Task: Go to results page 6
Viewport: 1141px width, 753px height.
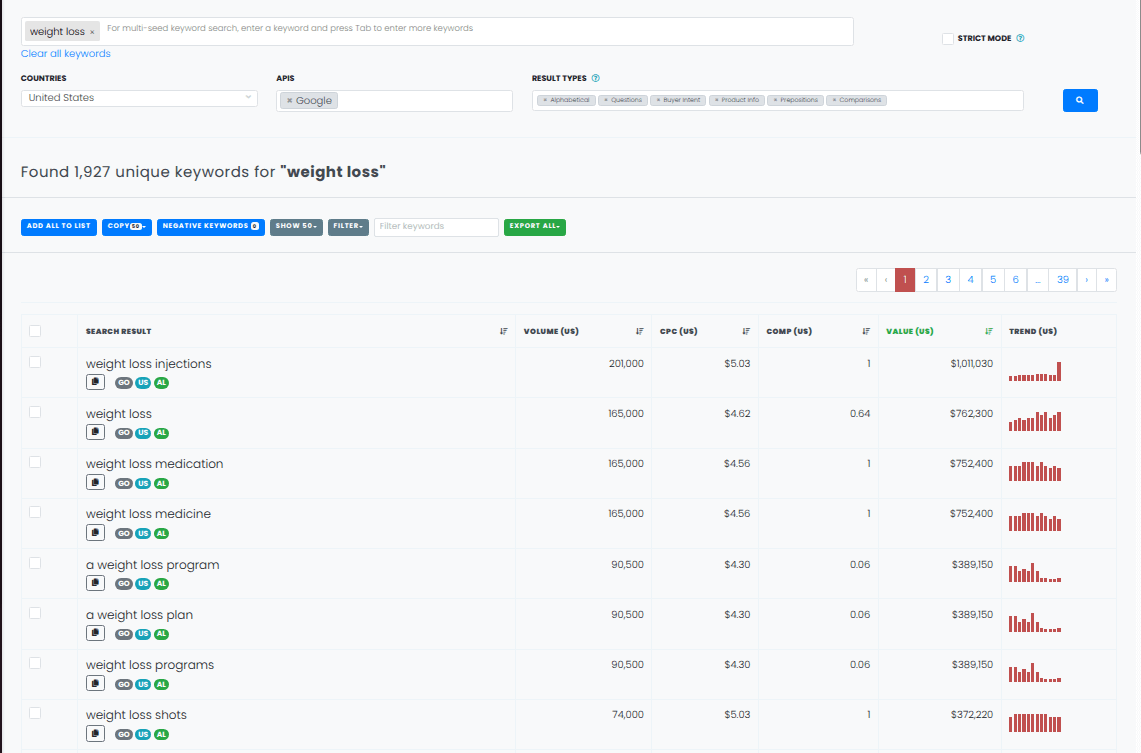Action: click(x=1016, y=280)
